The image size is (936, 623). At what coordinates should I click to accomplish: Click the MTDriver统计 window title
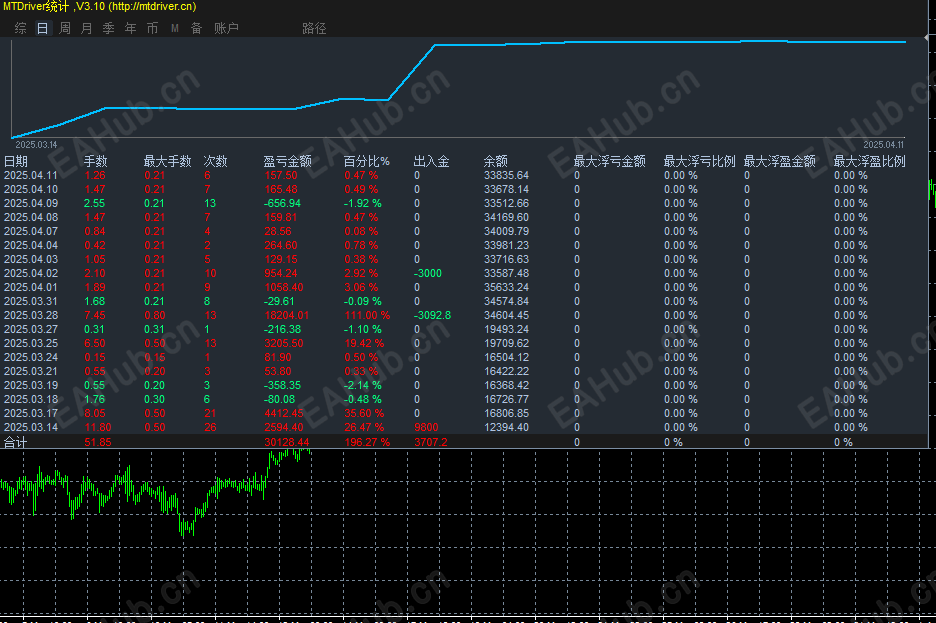36,7
